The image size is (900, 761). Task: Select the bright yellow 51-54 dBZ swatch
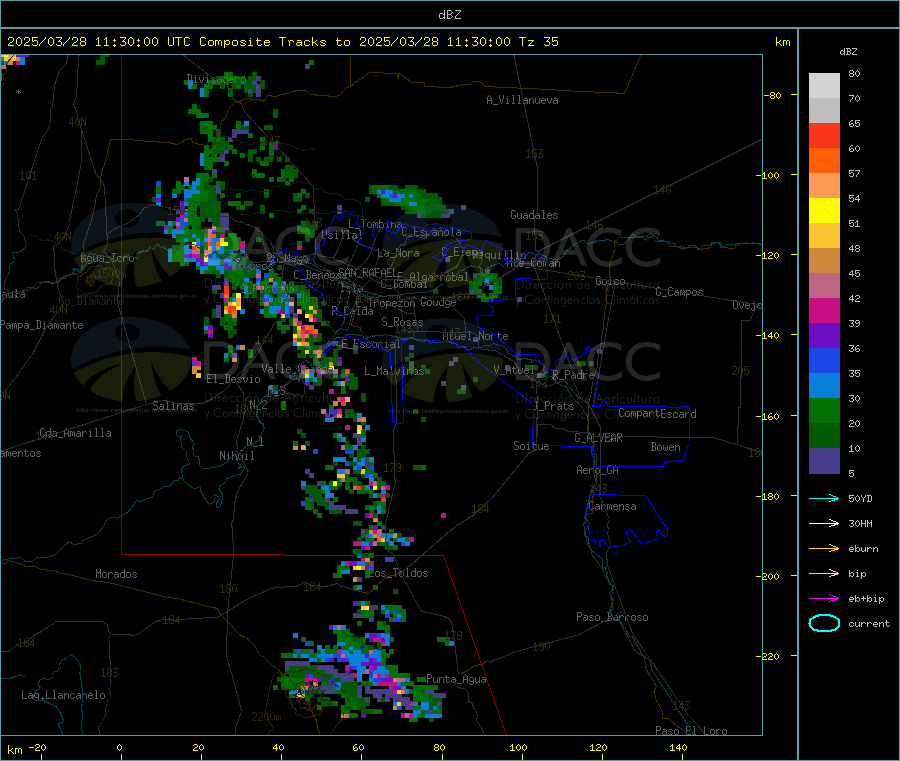point(824,211)
